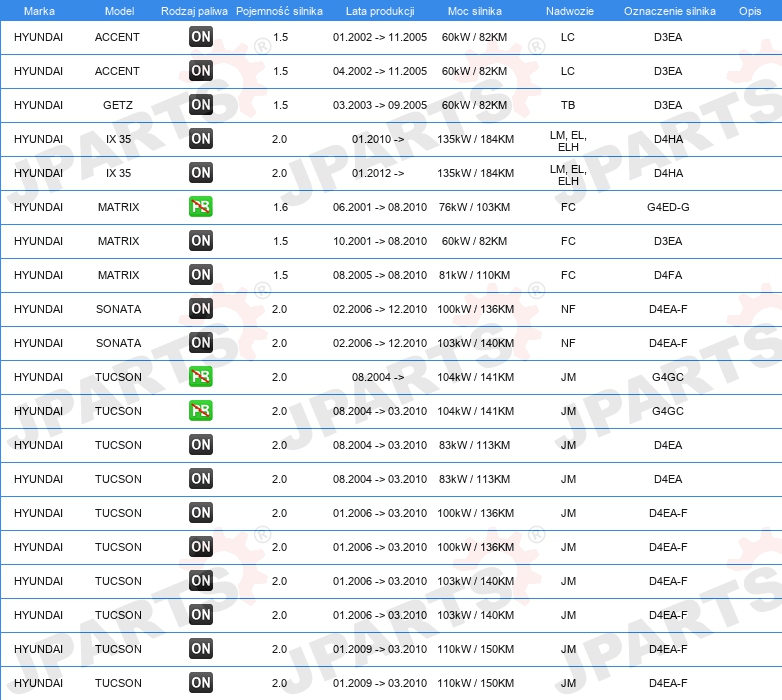The height and width of the screenshot is (700, 782).
Task: Click the 81kW / 110KM power cell
Action: point(474,275)
